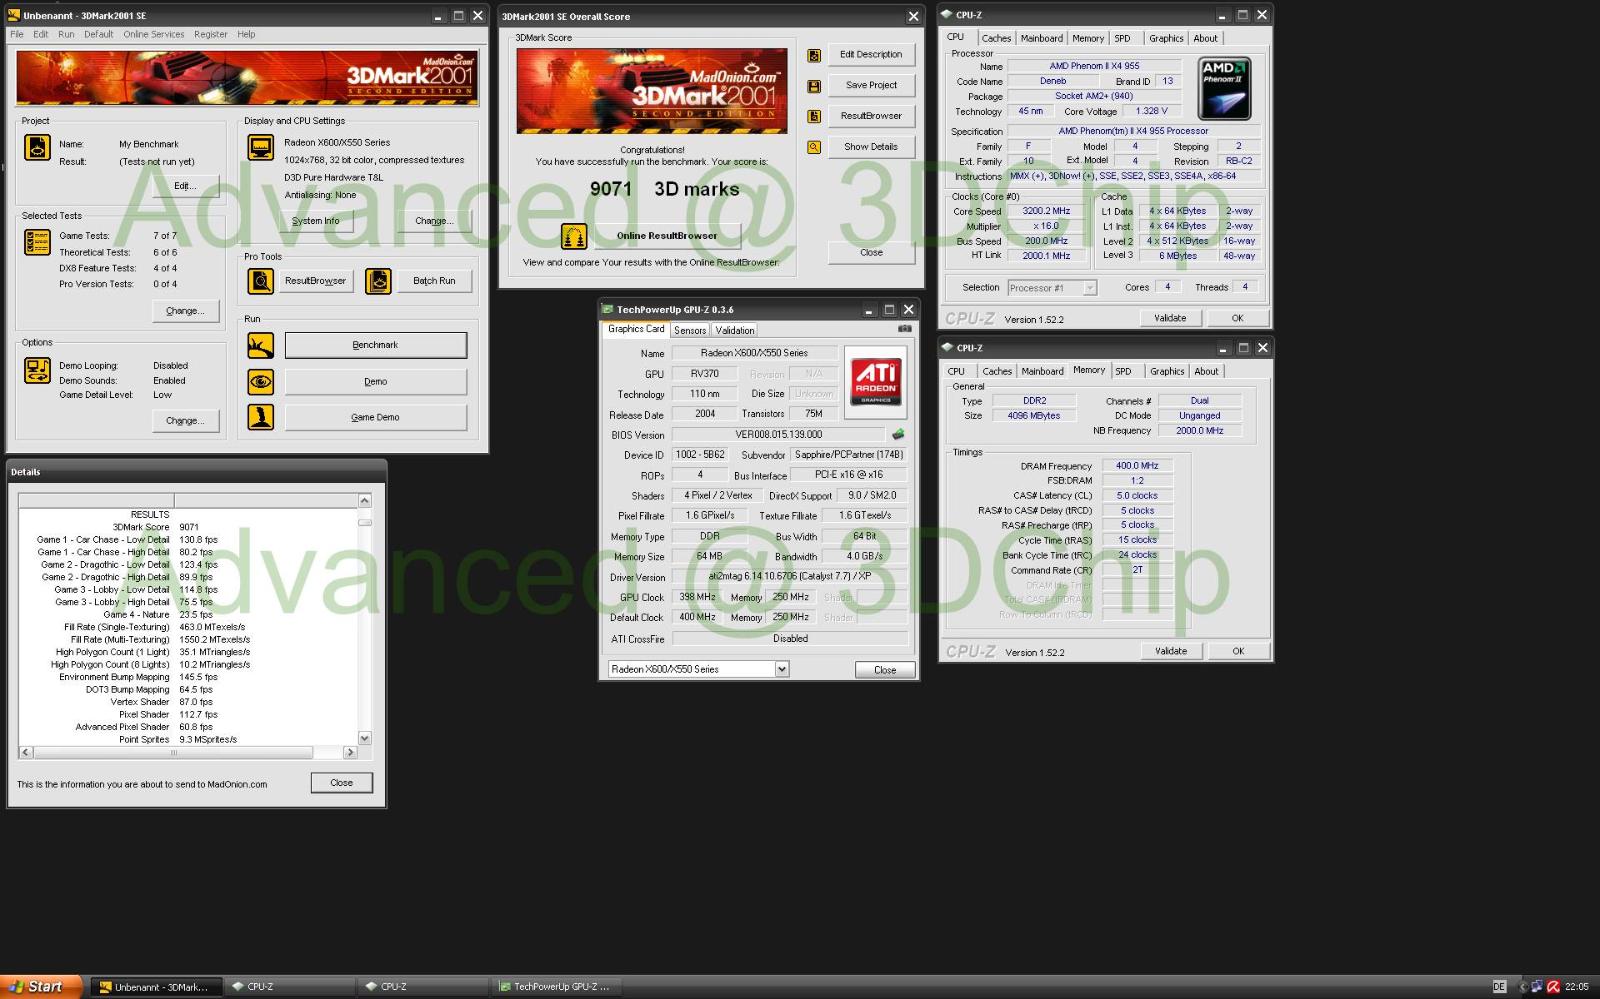Click the Details list horizontal scrollbar left arrow

coord(26,752)
